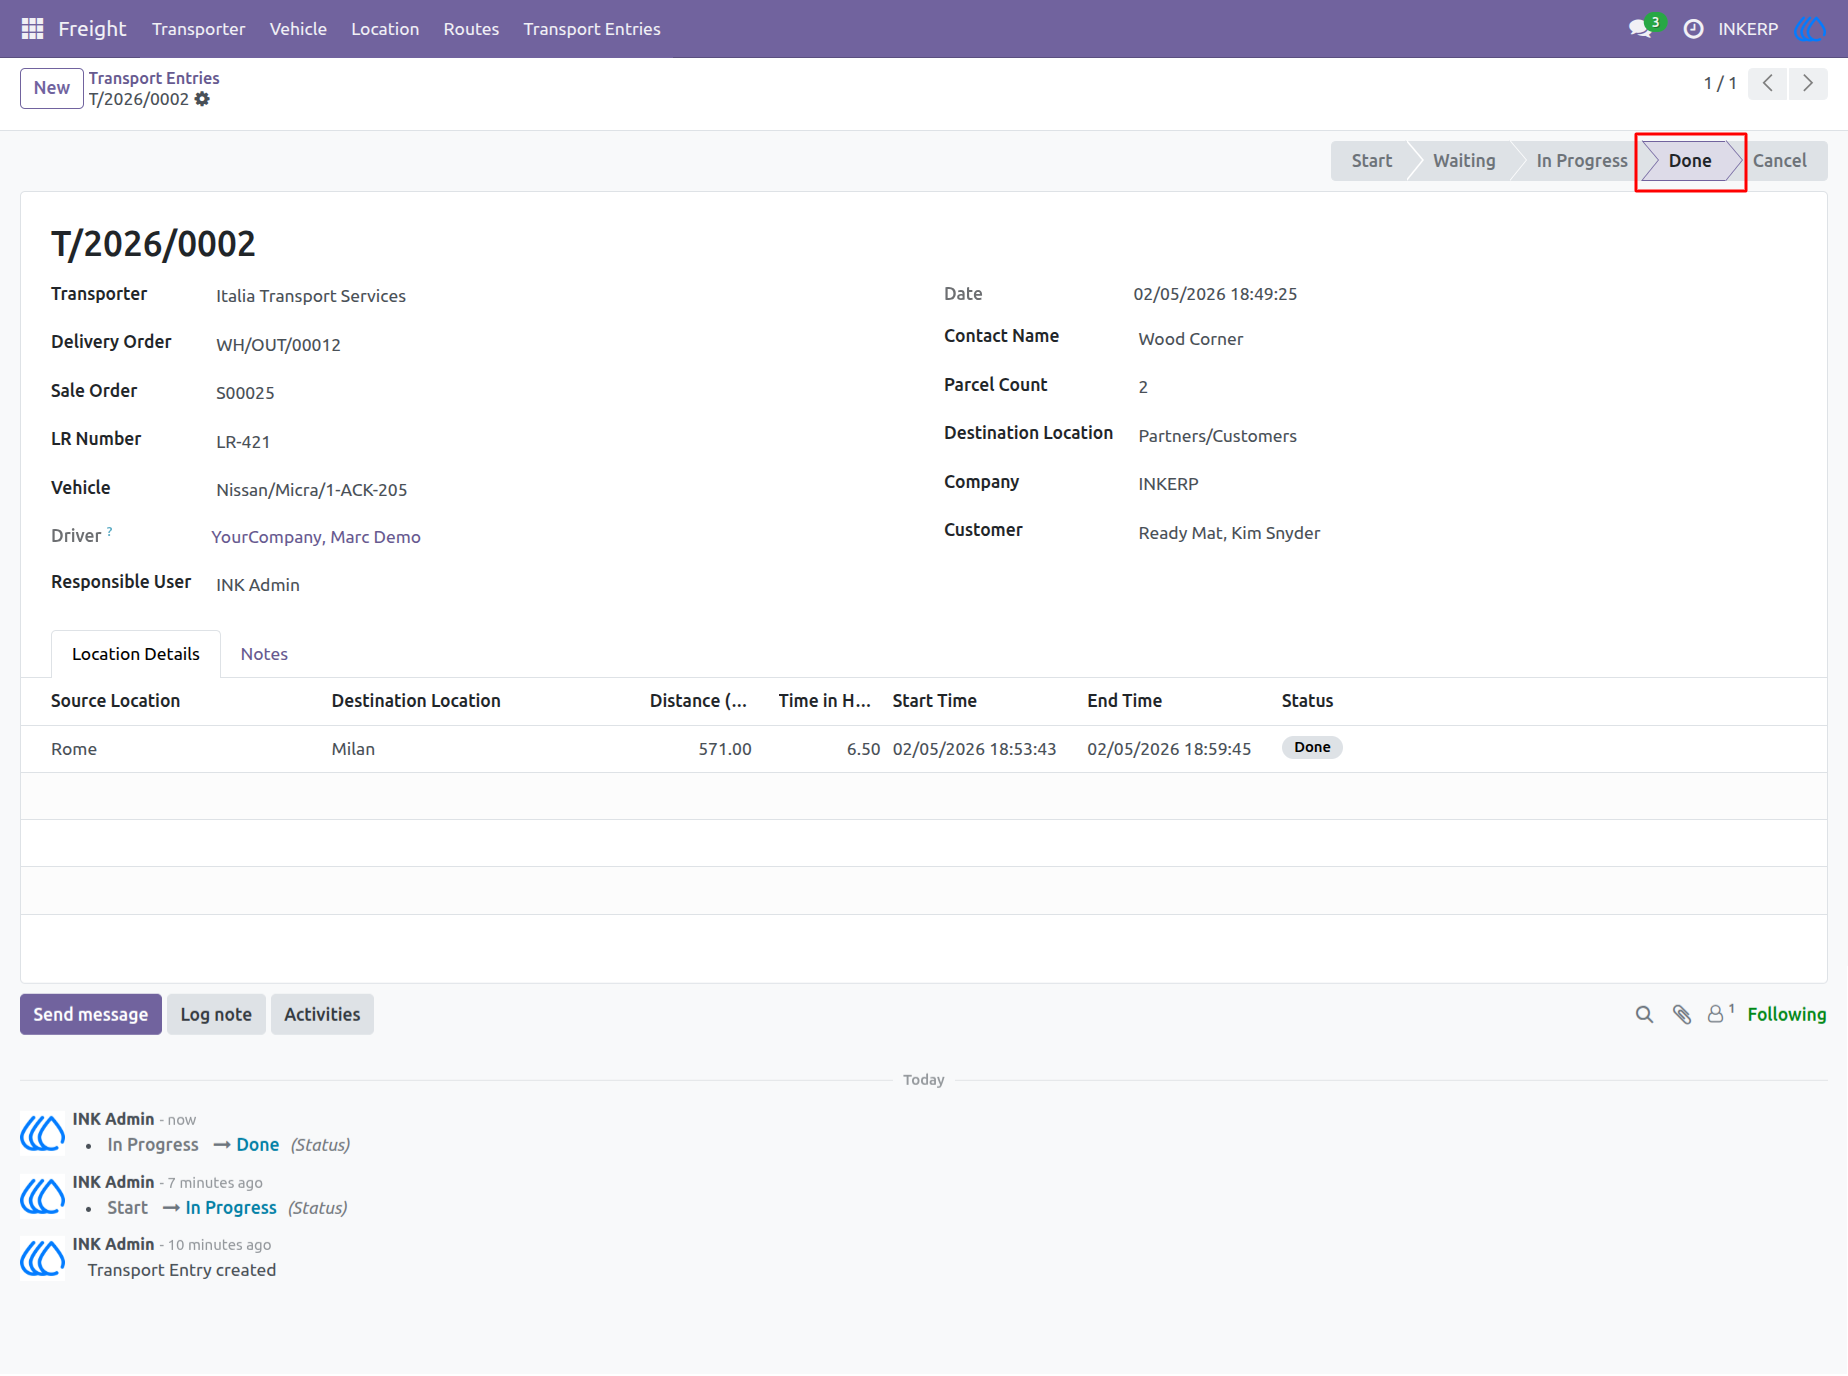Click the New button
Image resolution: width=1848 pixels, height=1376 pixels.
click(x=52, y=88)
